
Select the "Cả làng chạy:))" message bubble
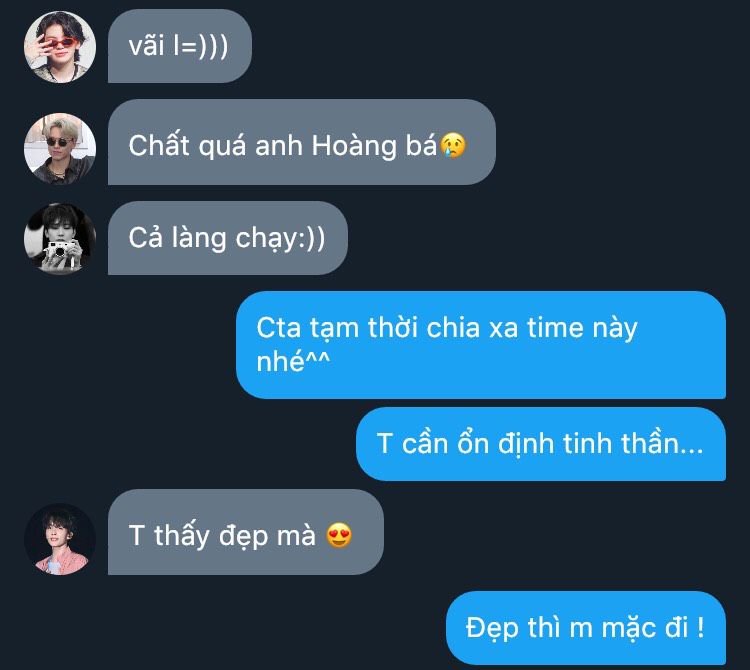click(228, 238)
